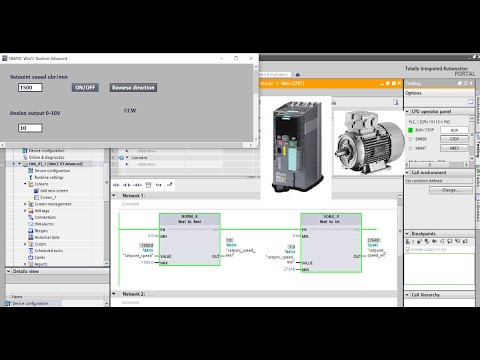
Task: Click the last icon in Breakpoints toolbar
Action: 465,241
